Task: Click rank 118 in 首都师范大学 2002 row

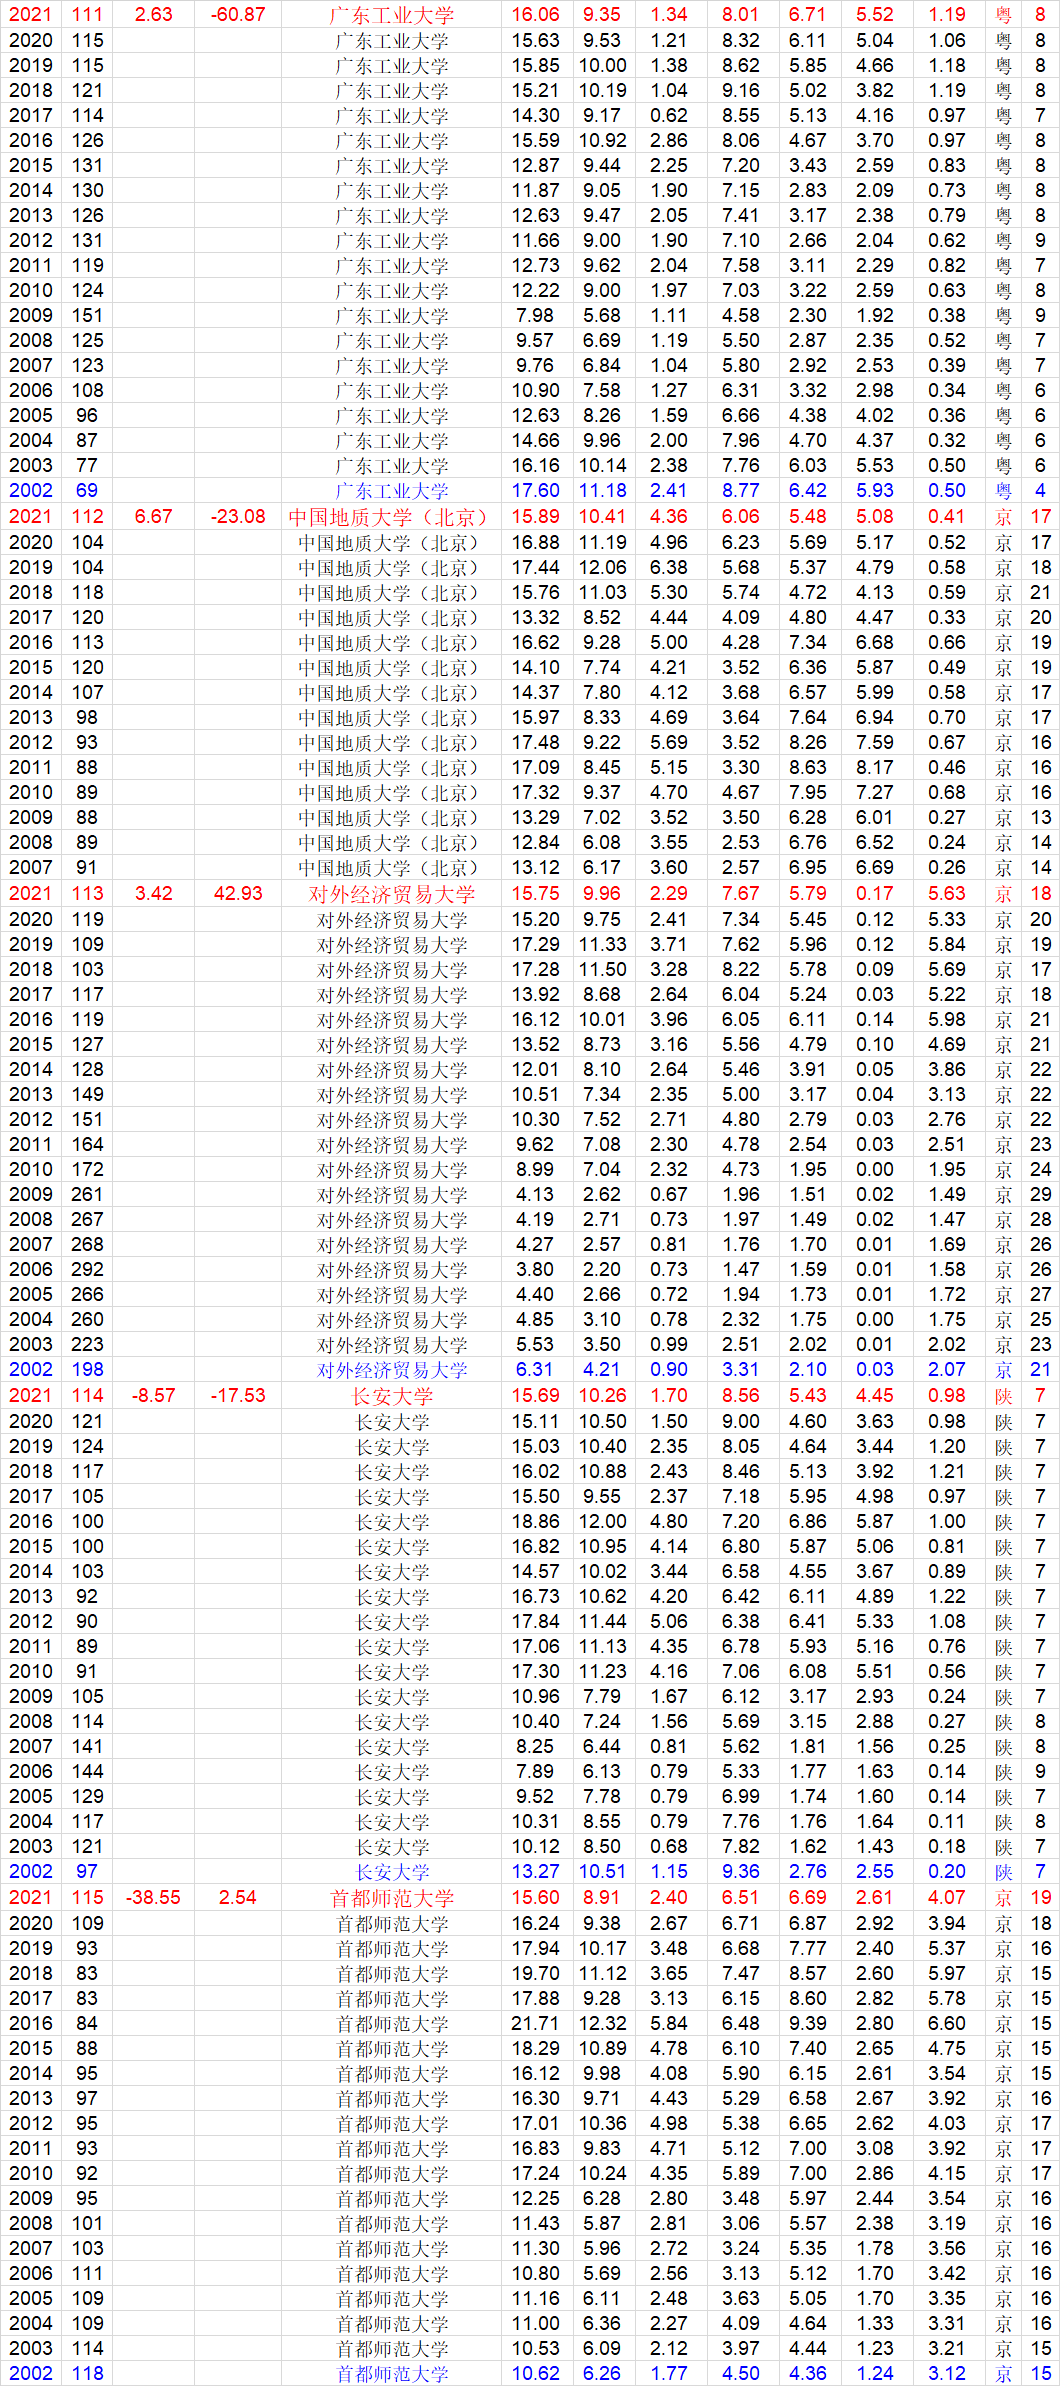Action: tap(88, 2374)
